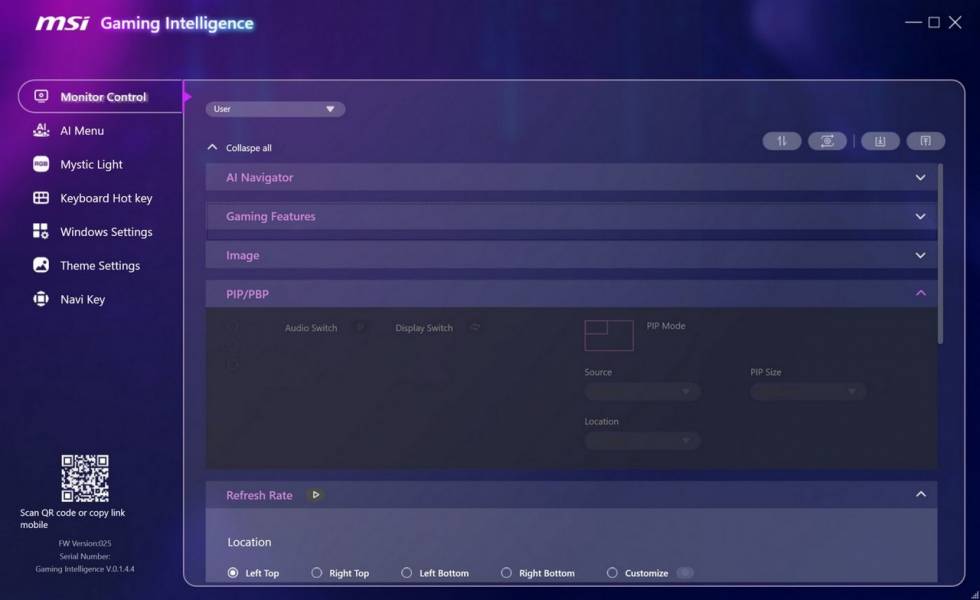The height and width of the screenshot is (600, 980).
Task: Choose the Customize location radio button
Action: (612, 573)
